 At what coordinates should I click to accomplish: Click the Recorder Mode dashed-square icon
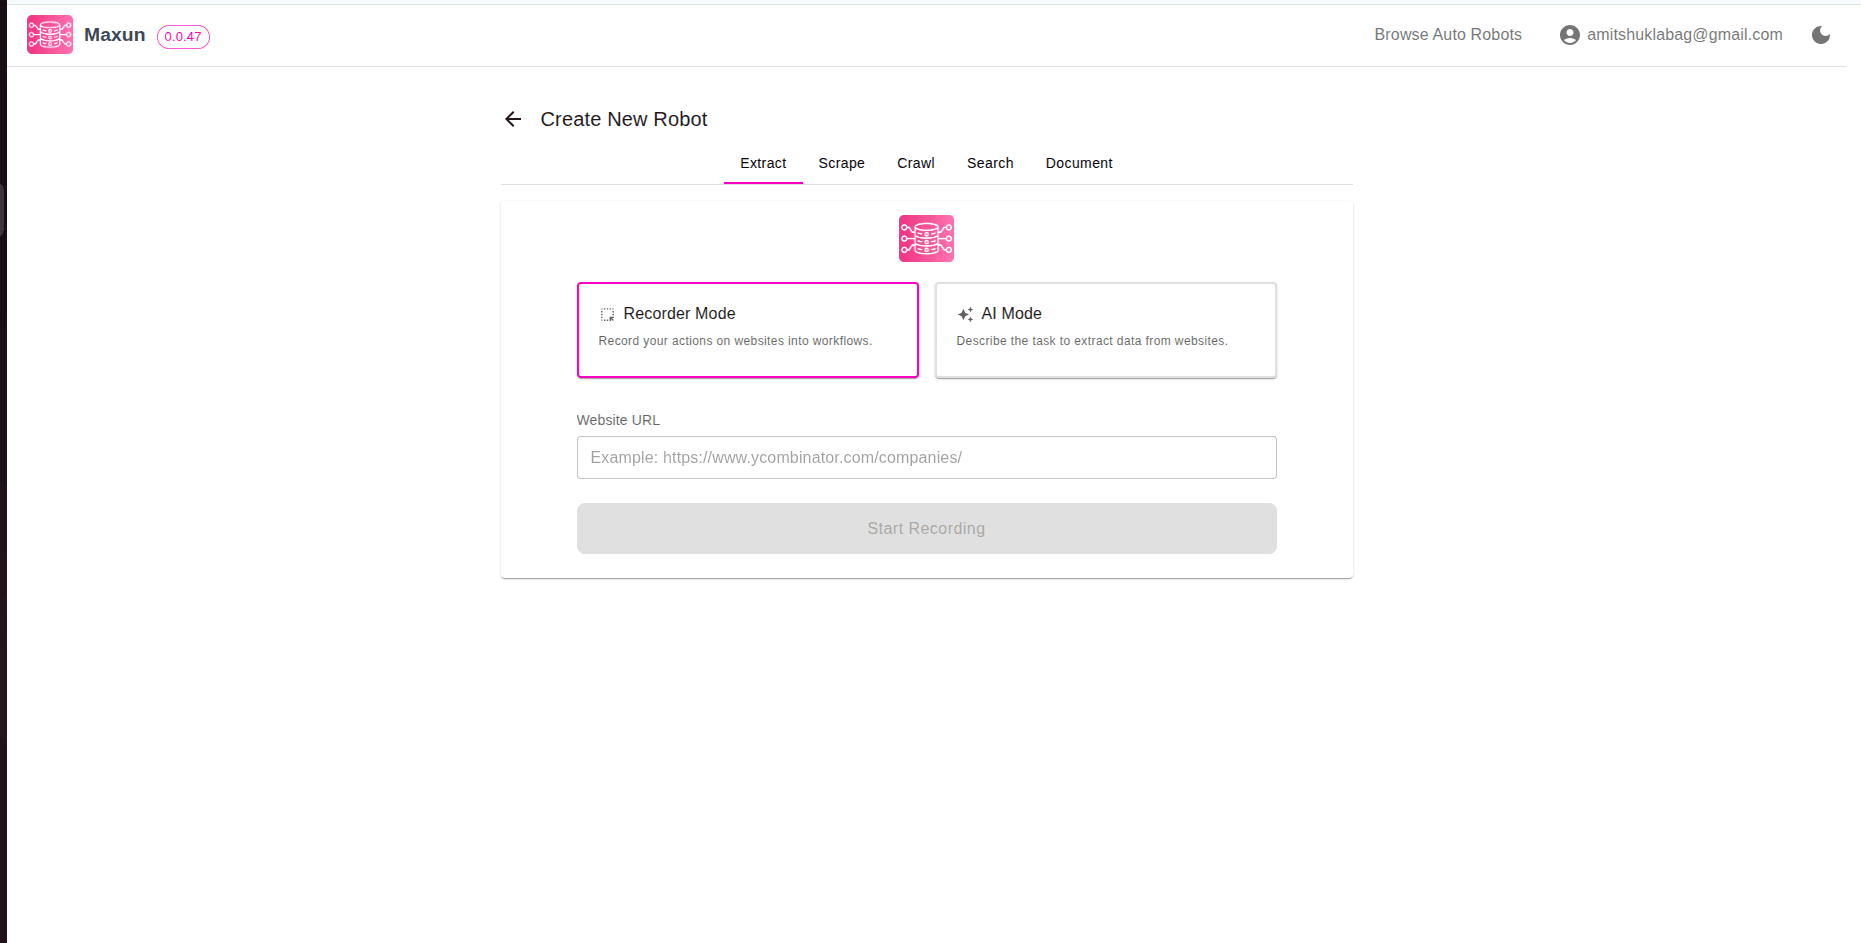(607, 314)
